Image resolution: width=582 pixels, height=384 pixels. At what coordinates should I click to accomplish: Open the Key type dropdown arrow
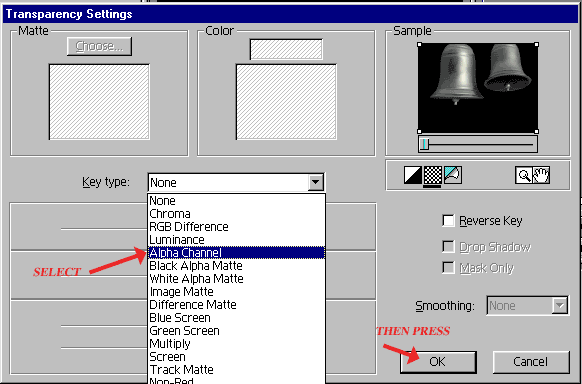tap(315, 182)
